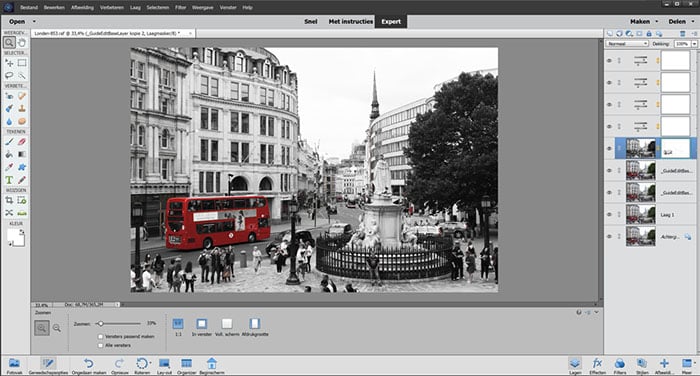Enable 'Vensters passend maken' checkbox
Screen dimensions: 700x376
coord(100,336)
